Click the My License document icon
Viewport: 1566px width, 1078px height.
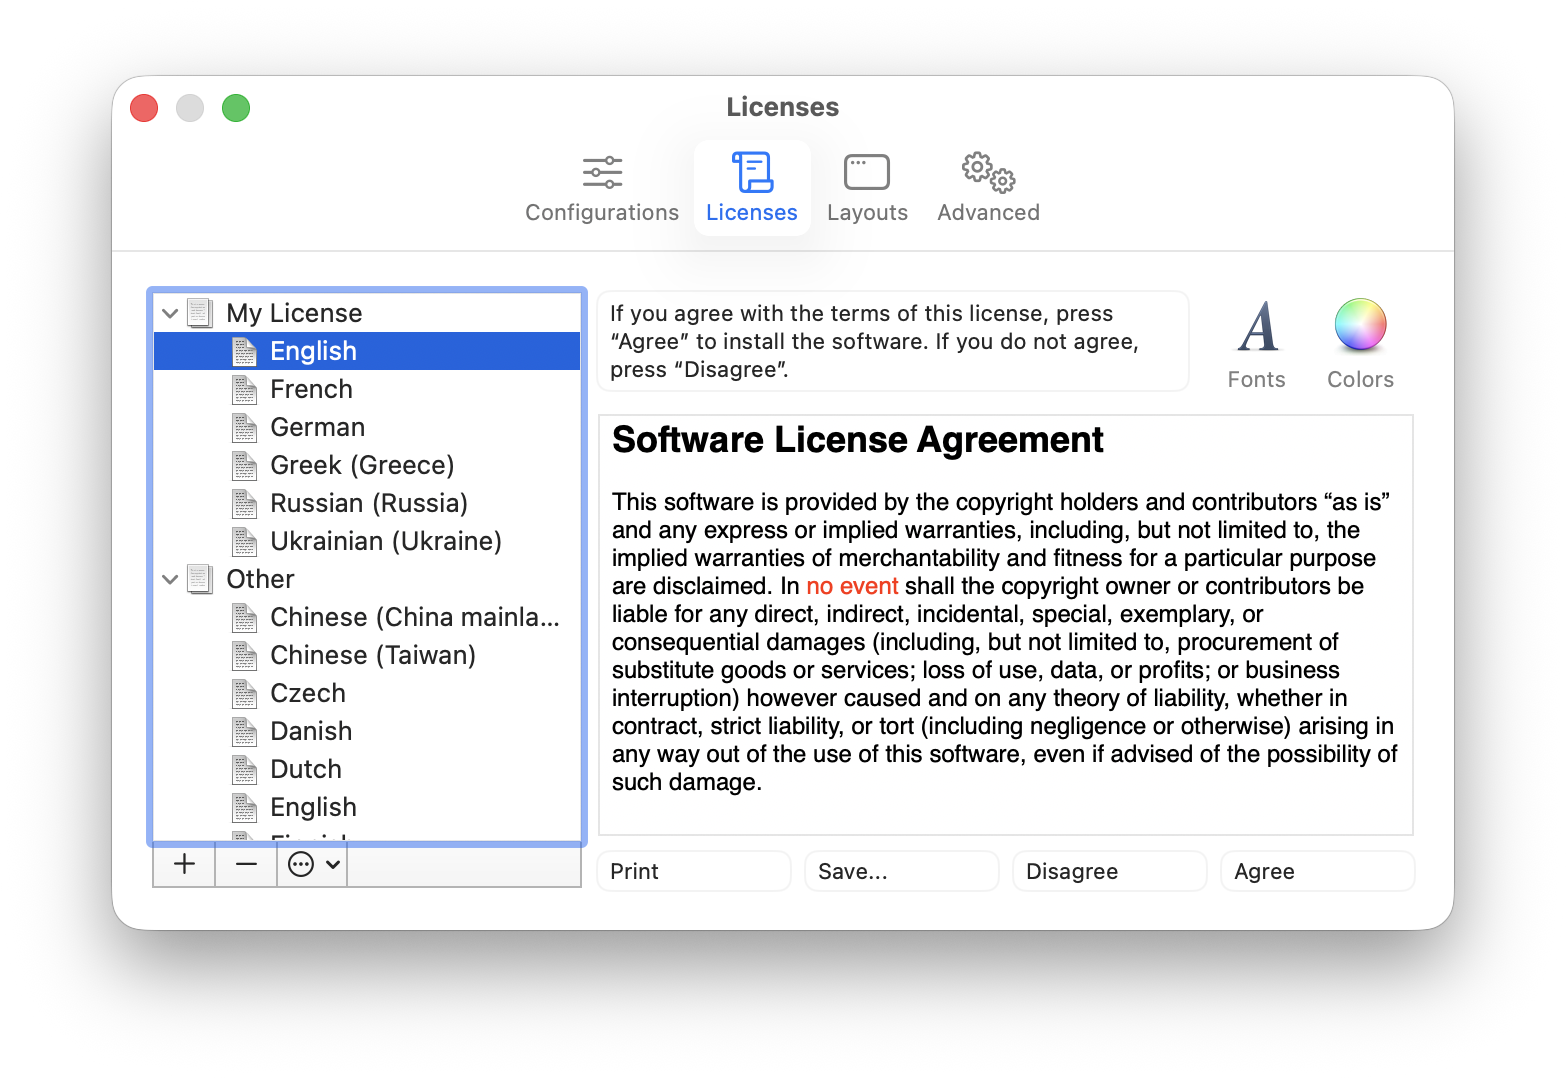(x=200, y=312)
